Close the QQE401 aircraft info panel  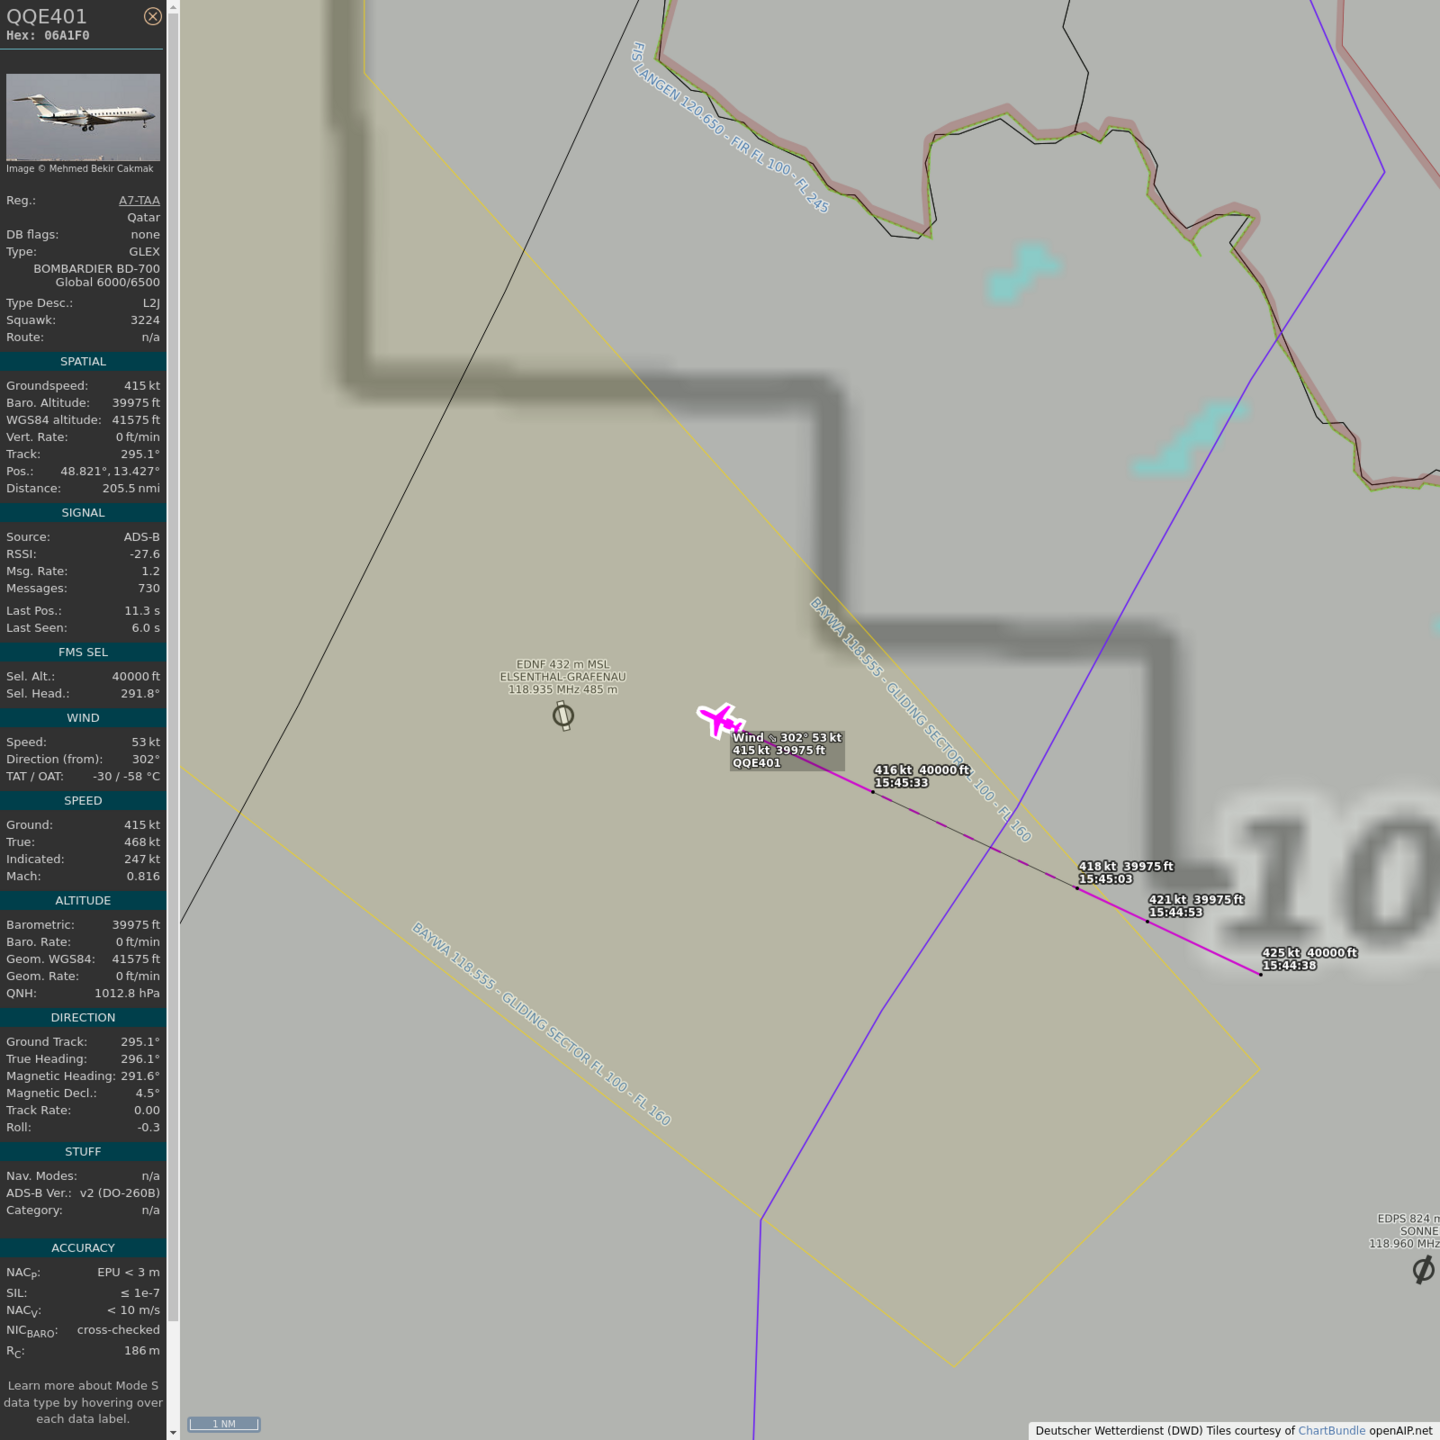point(152,16)
